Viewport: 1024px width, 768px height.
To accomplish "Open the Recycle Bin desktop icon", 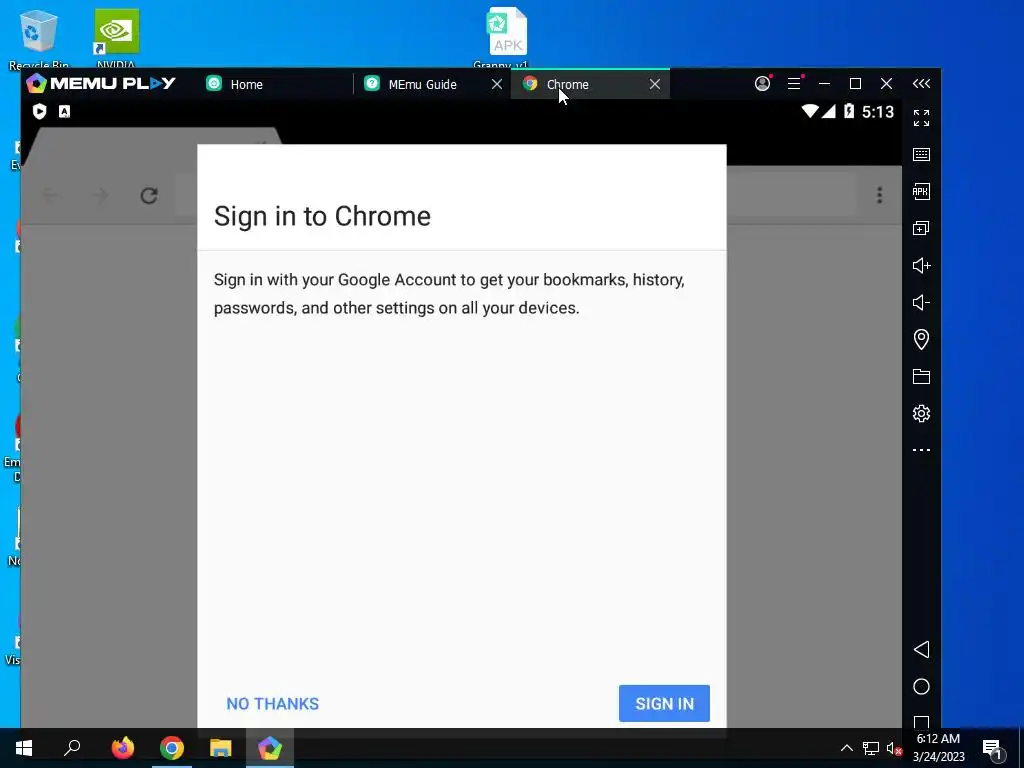I will (x=39, y=39).
